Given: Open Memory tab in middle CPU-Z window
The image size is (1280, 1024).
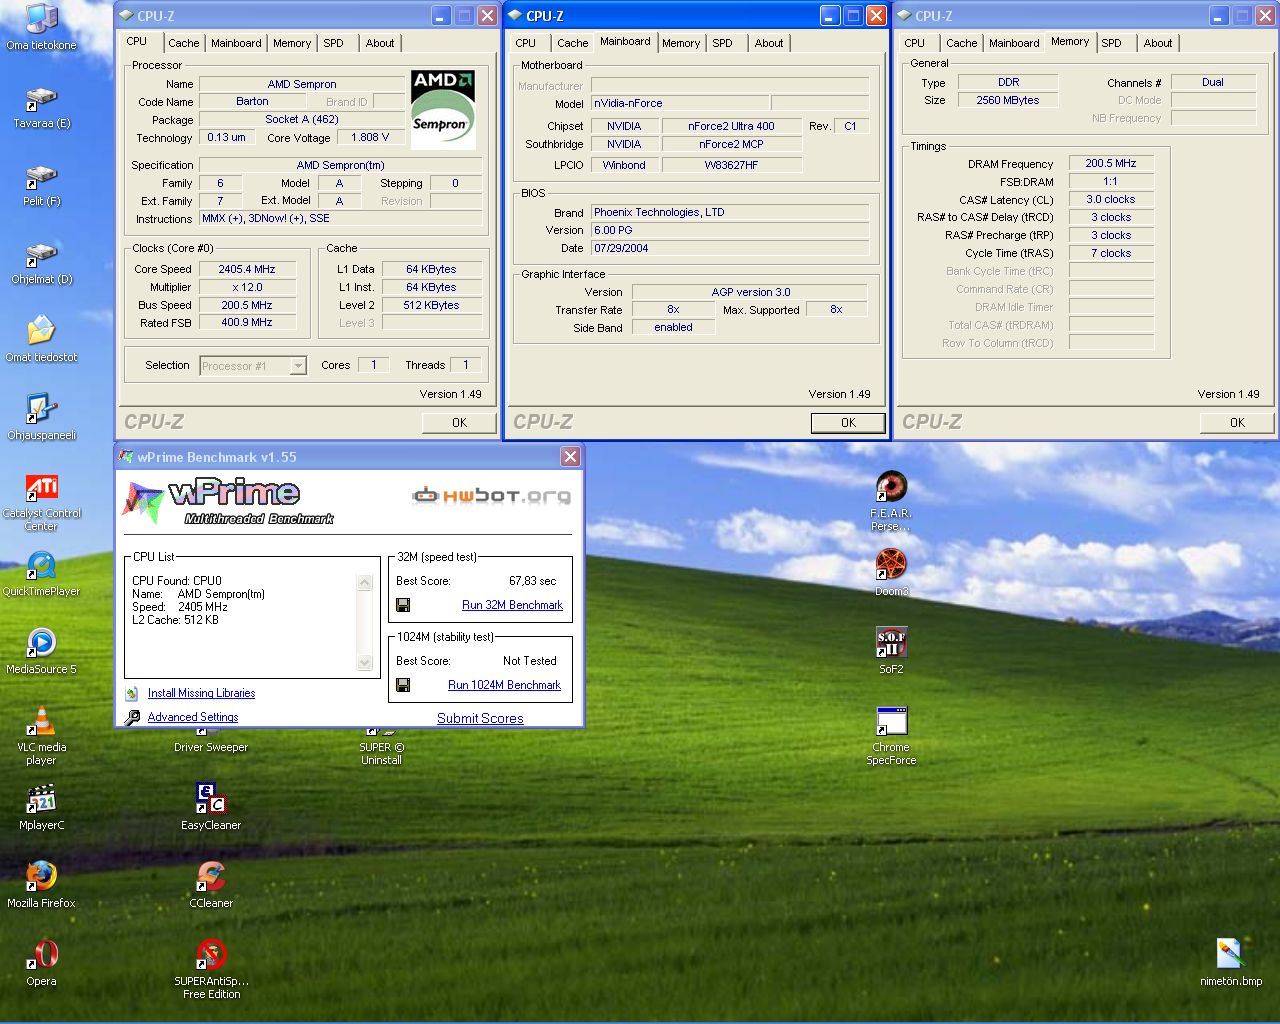Looking at the screenshot, I should coord(681,43).
